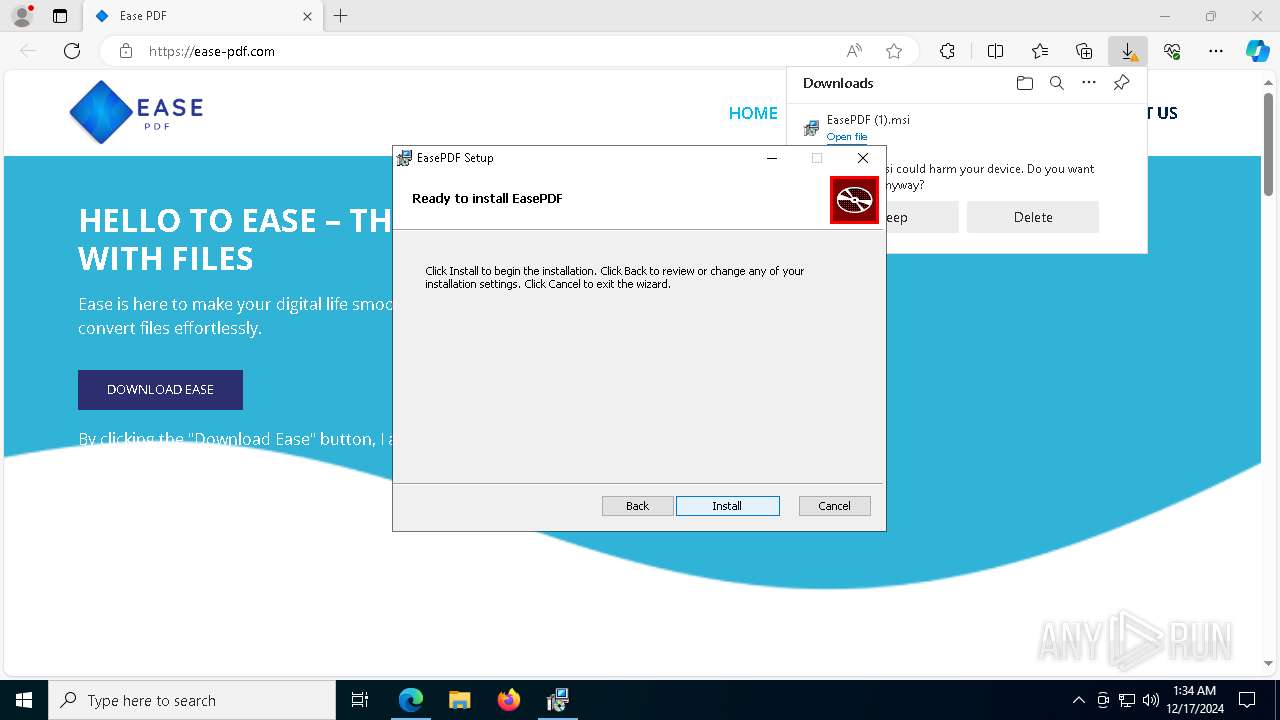Click the browser Back arrow
This screenshot has height=720, width=1280.
pyautogui.click(x=28, y=51)
